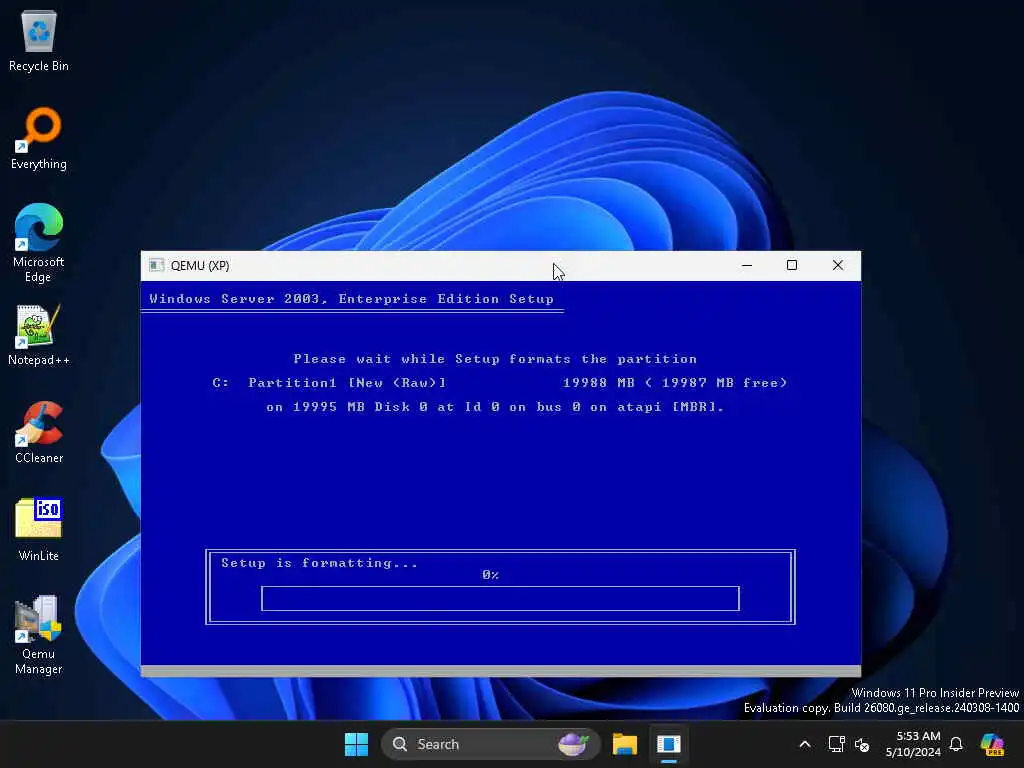Open the Recycle Bin desktop icon
Image resolution: width=1024 pixels, height=768 pixels.
39,40
